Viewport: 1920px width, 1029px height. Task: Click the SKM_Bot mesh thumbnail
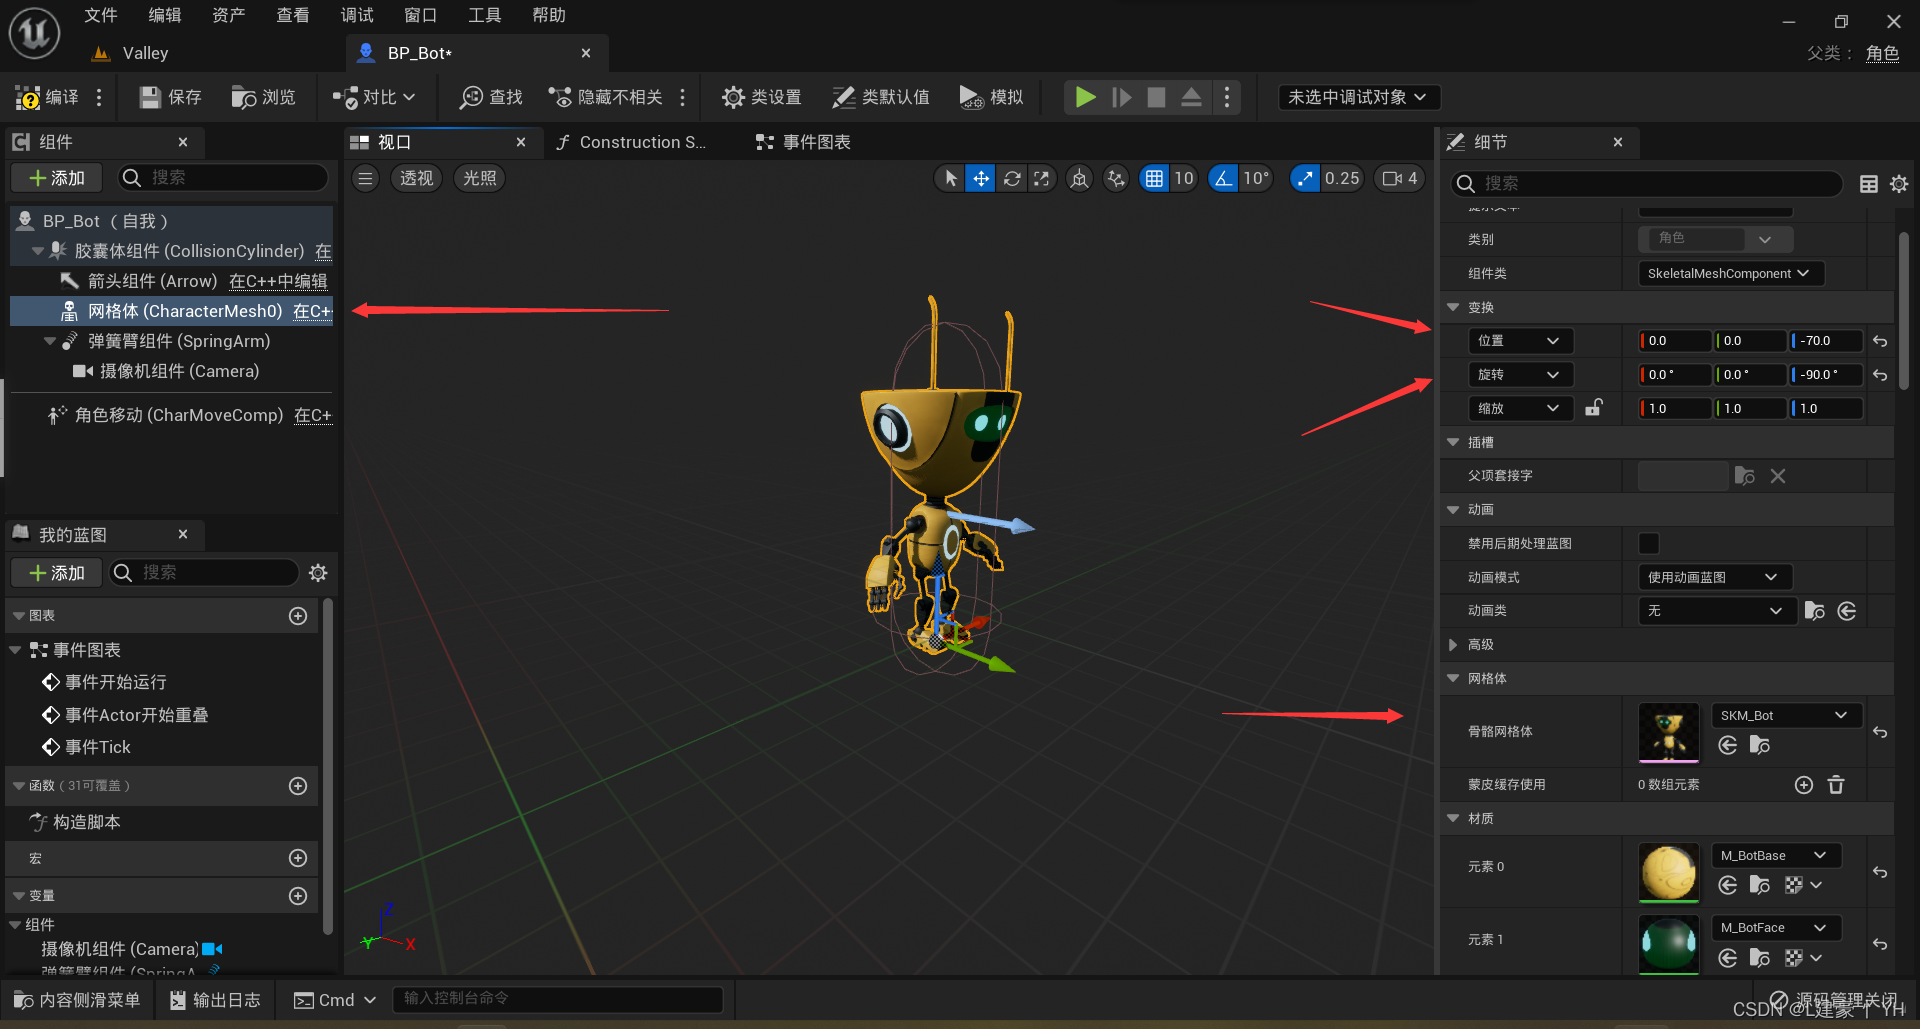pos(1668,732)
